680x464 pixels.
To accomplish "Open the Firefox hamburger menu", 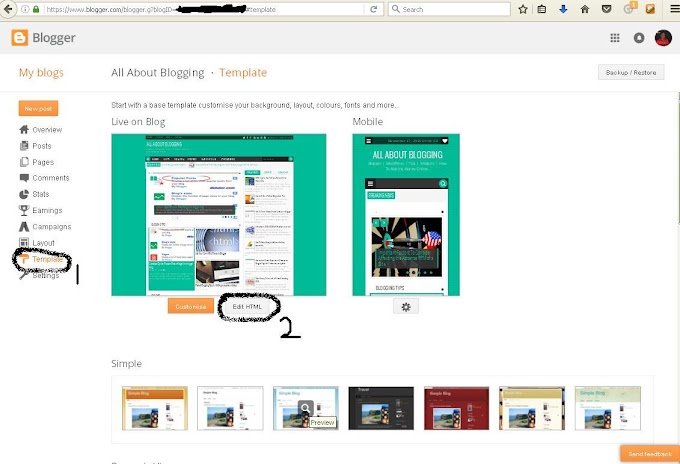I will click(x=674, y=9).
